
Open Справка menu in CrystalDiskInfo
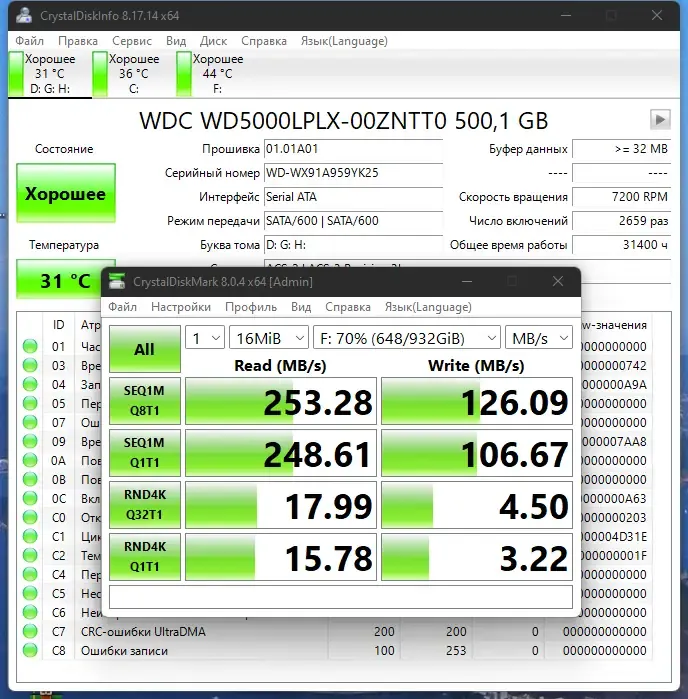click(x=264, y=41)
